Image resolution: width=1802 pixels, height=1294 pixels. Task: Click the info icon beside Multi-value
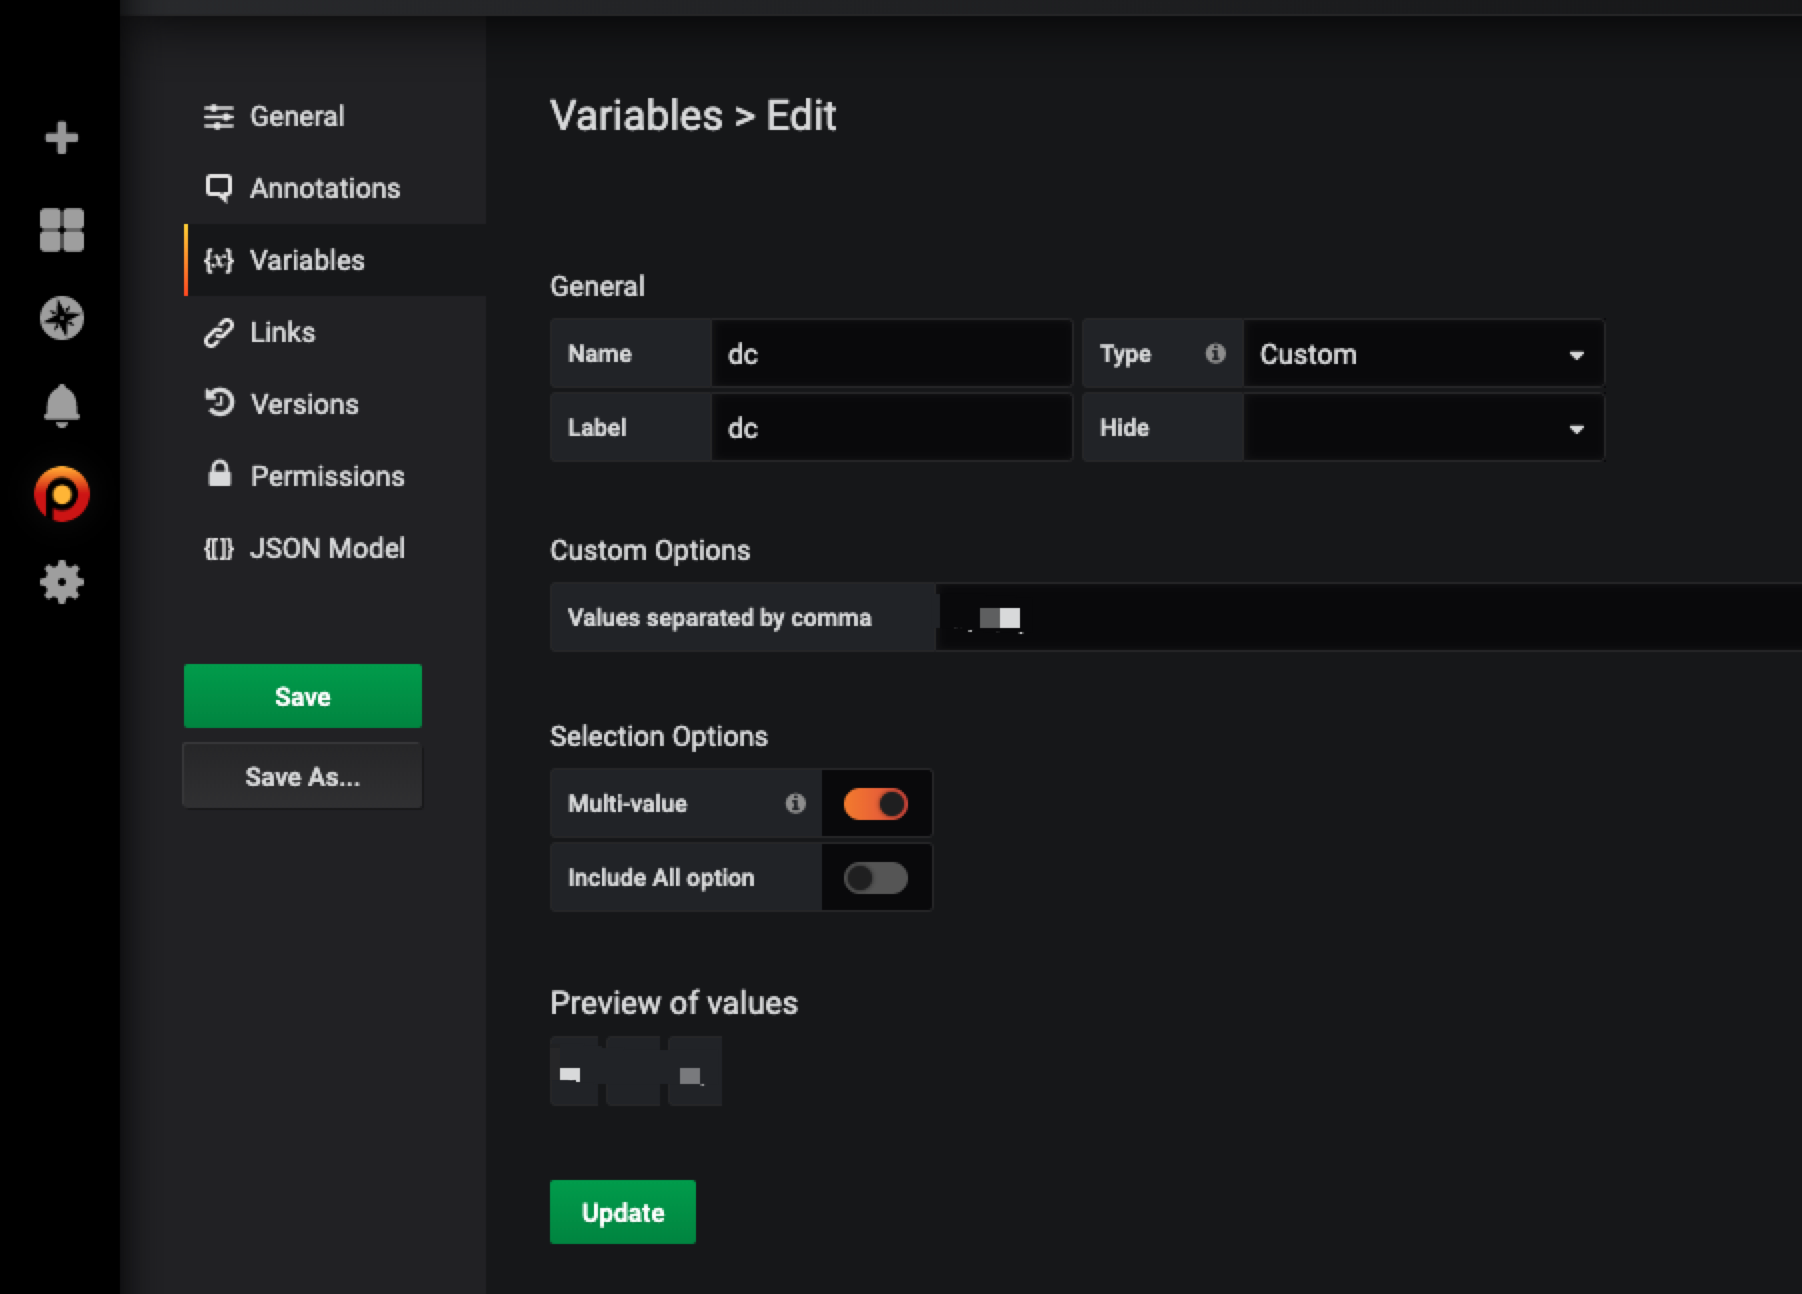click(795, 803)
